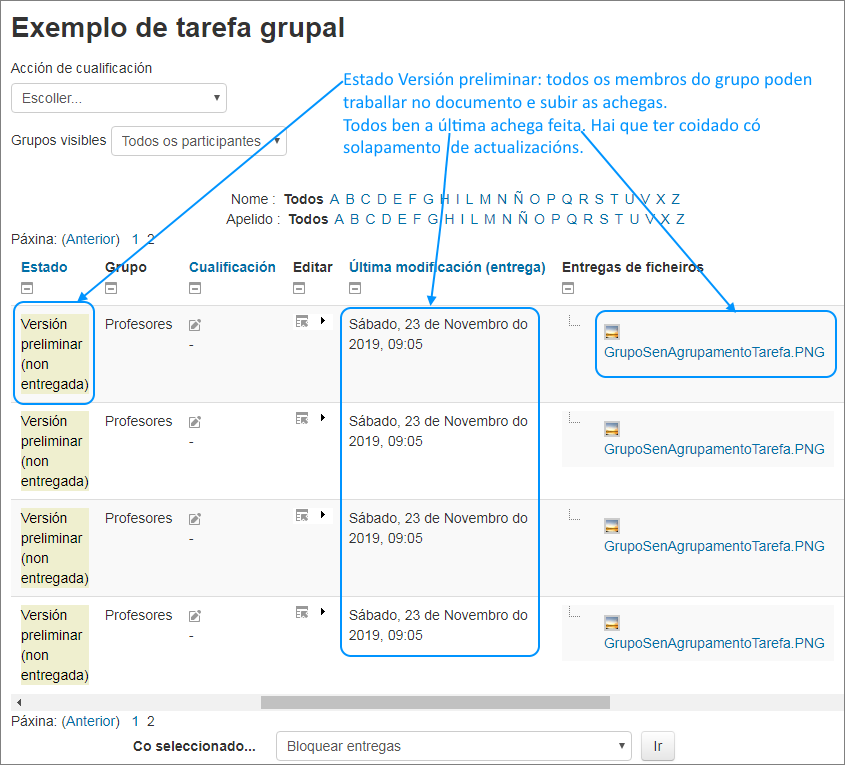
Task: Click the grading pencil icon in the fourth row
Action: click(x=194, y=615)
